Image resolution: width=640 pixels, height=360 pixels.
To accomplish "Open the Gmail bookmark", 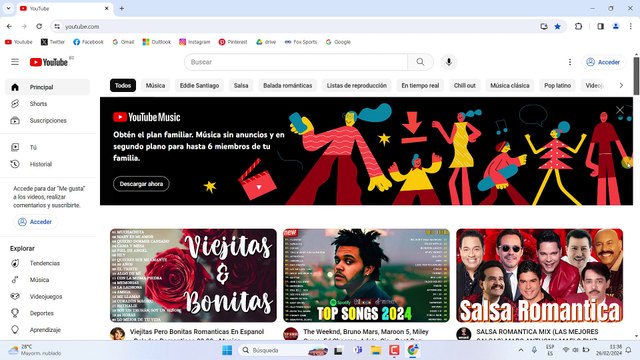I will click(123, 42).
